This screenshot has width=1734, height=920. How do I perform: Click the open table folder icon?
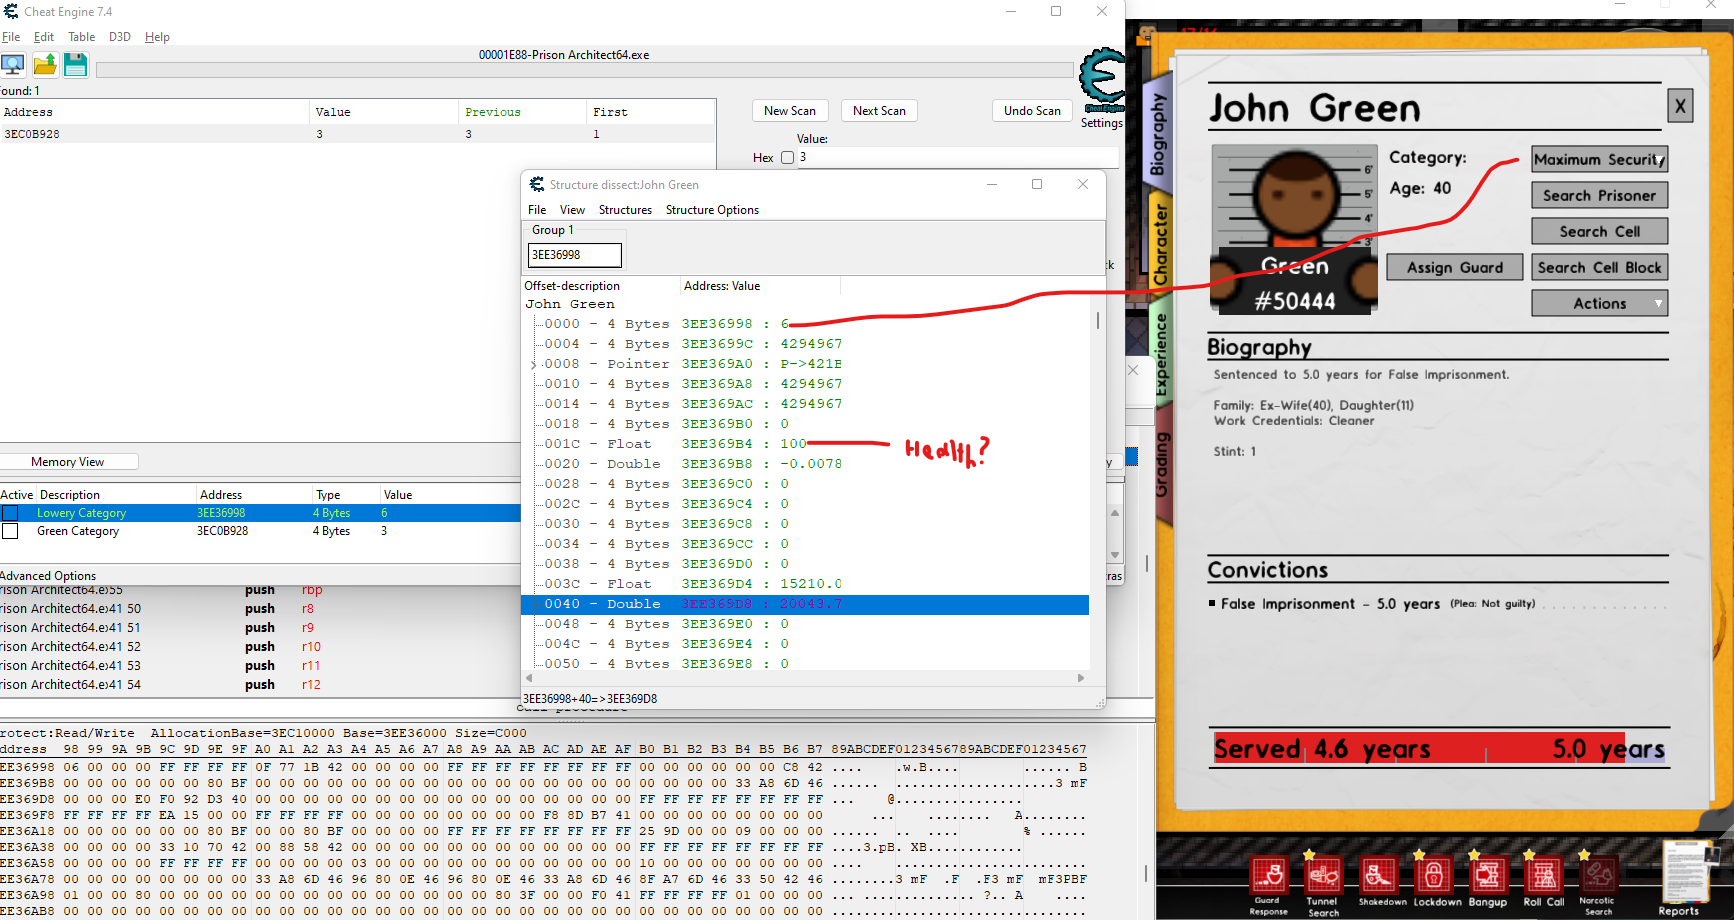click(x=45, y=65)
